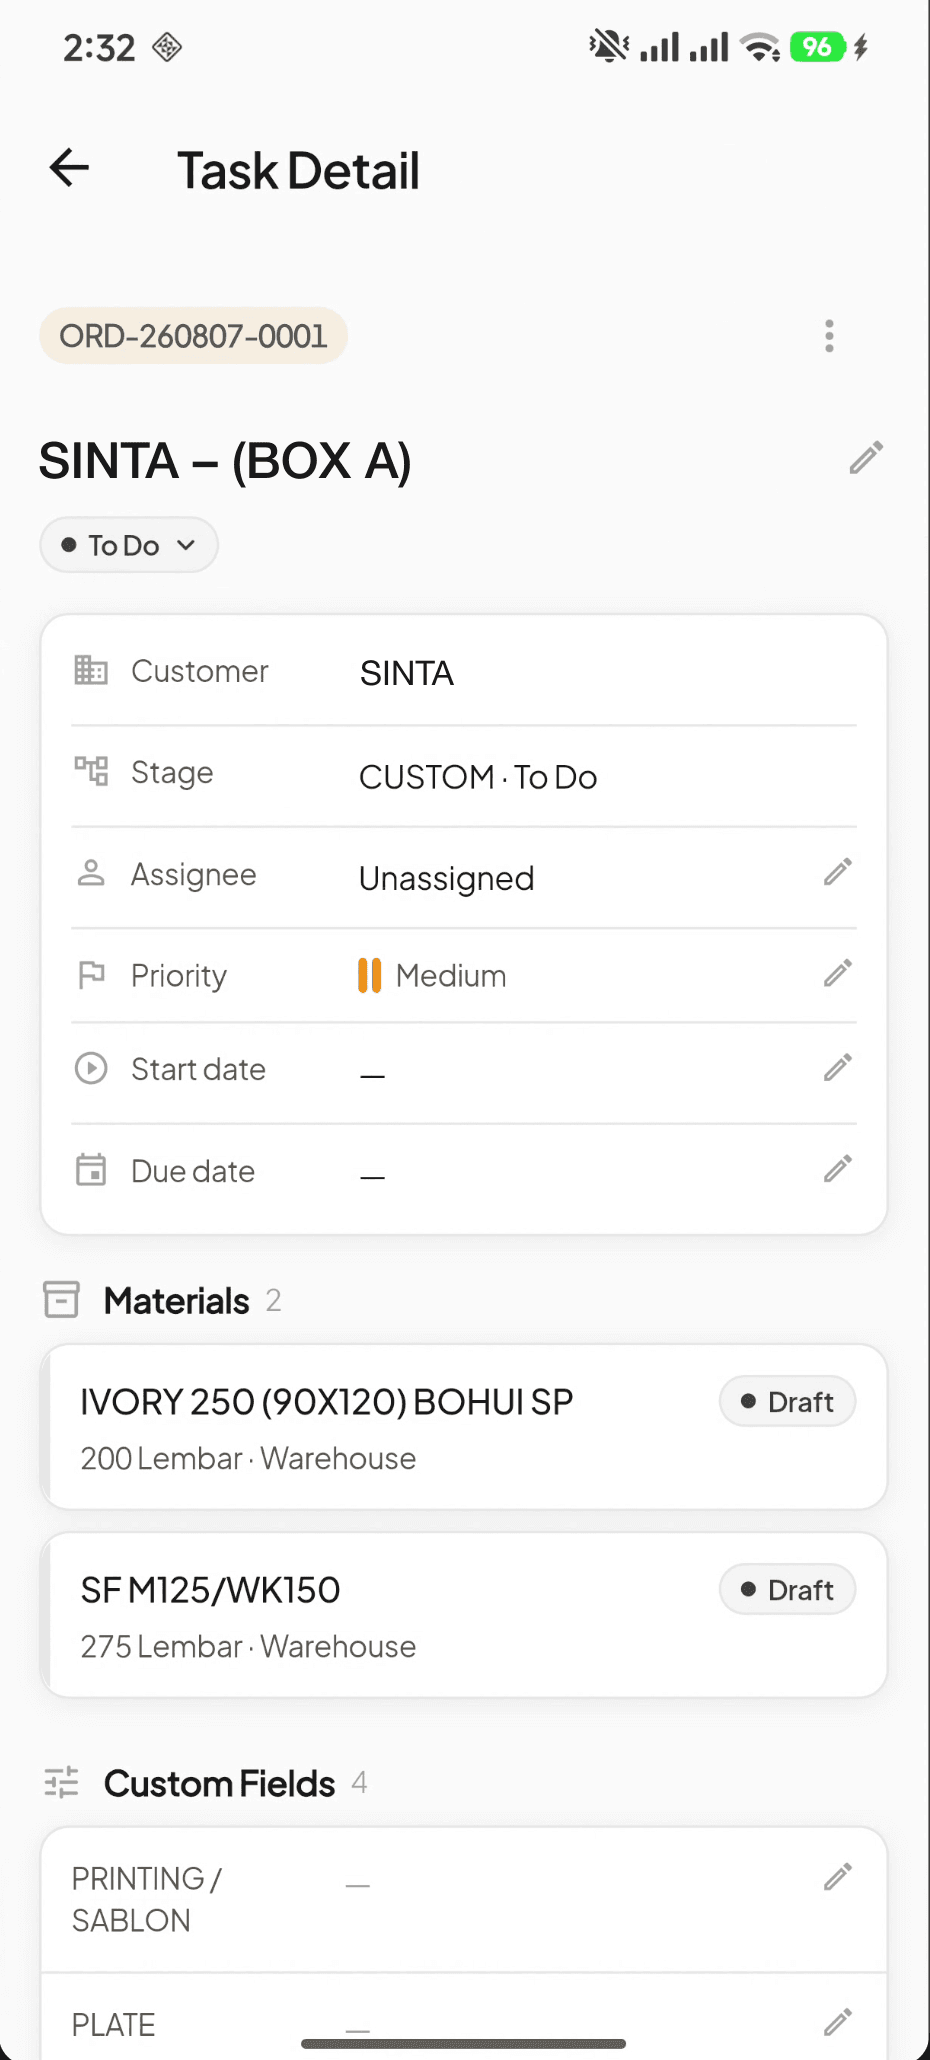The width and height of the screenshot is (930, 2060).
Task: Tap the PRINTING / SABLON field label
Action: [x=147, y=1899]
